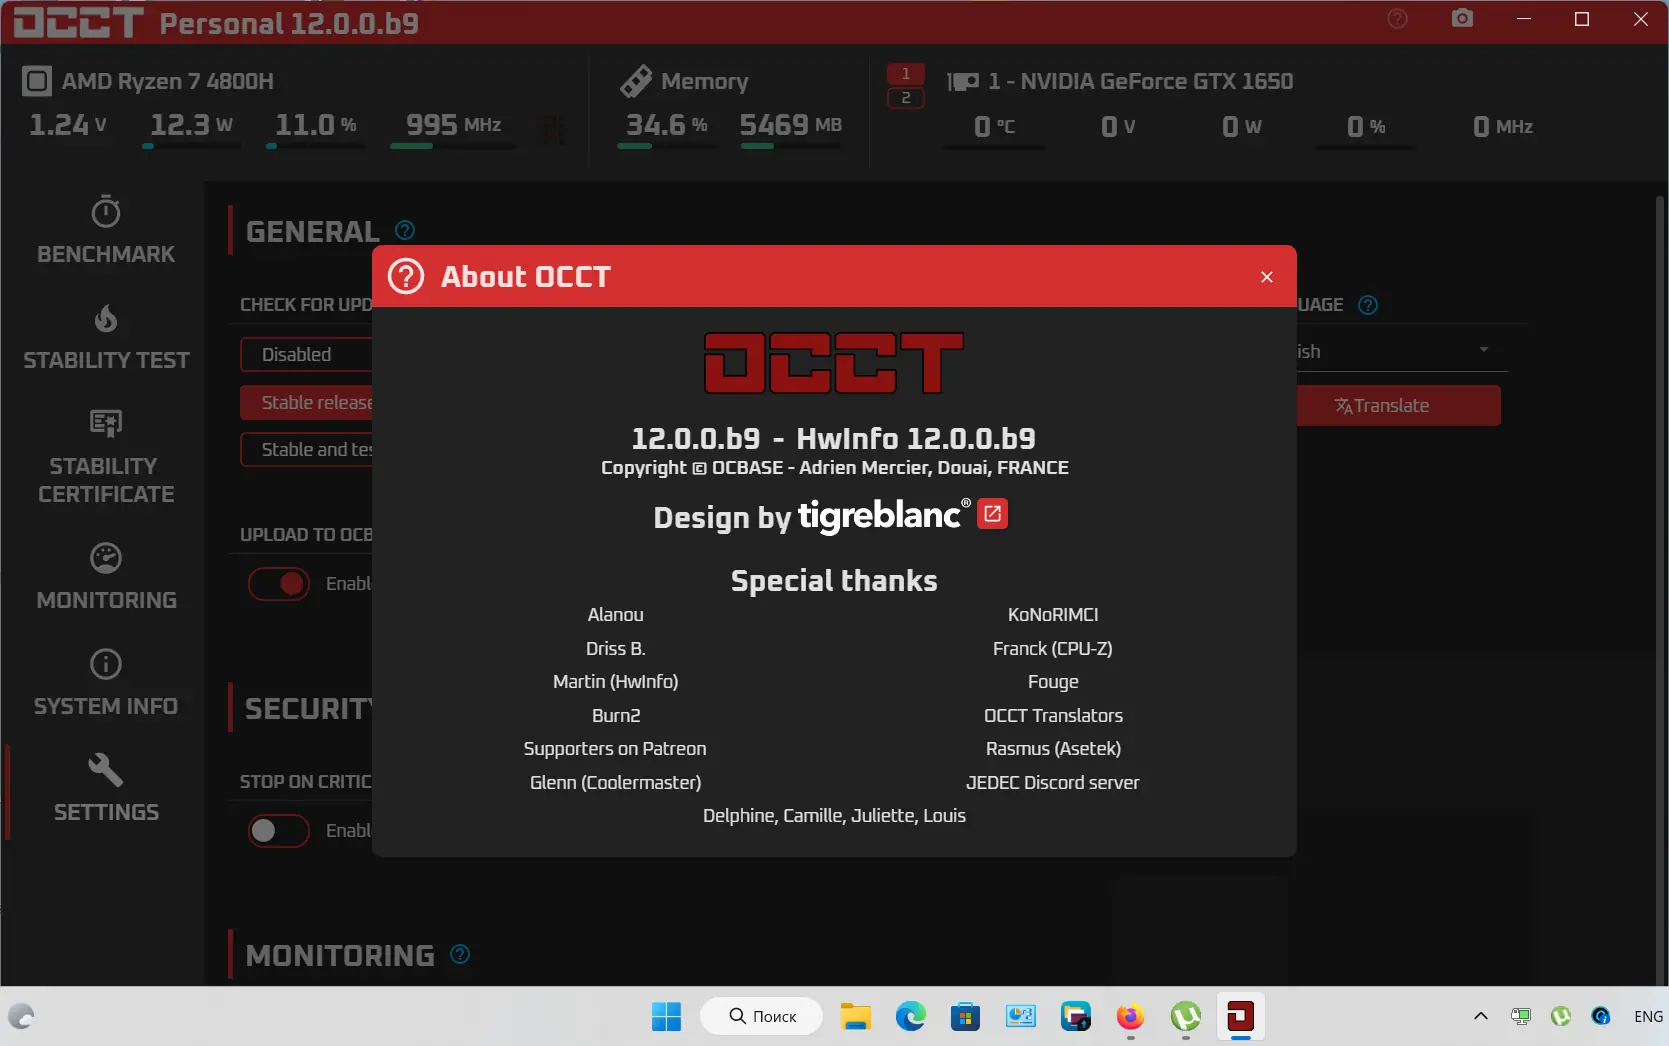Click the help icon beside Language label

click(1368, 305)
